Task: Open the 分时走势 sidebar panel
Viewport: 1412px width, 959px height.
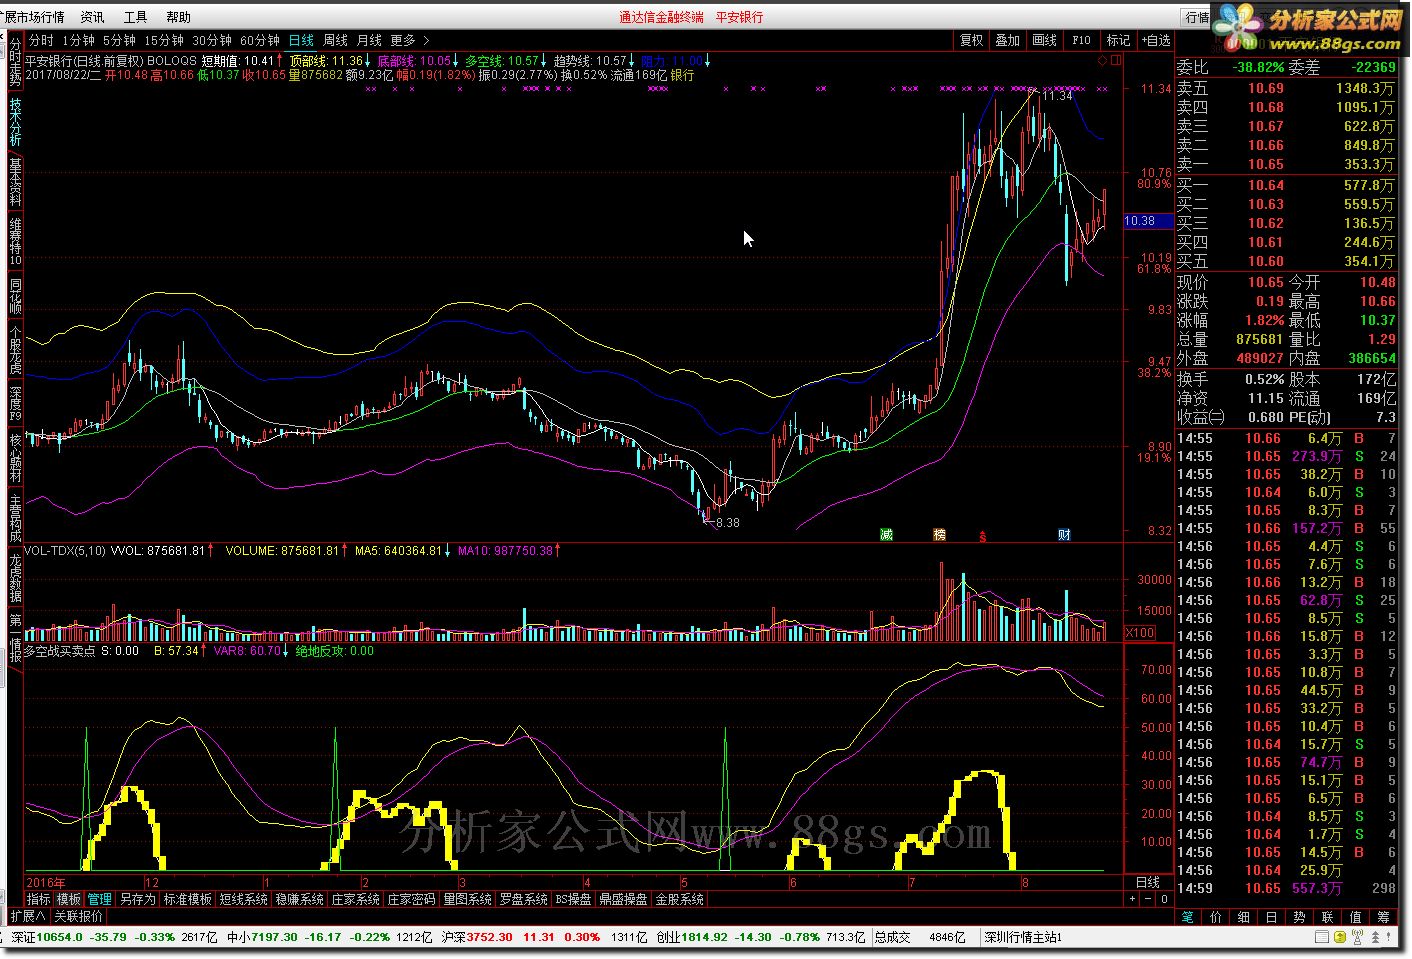Action: [15, 63]
